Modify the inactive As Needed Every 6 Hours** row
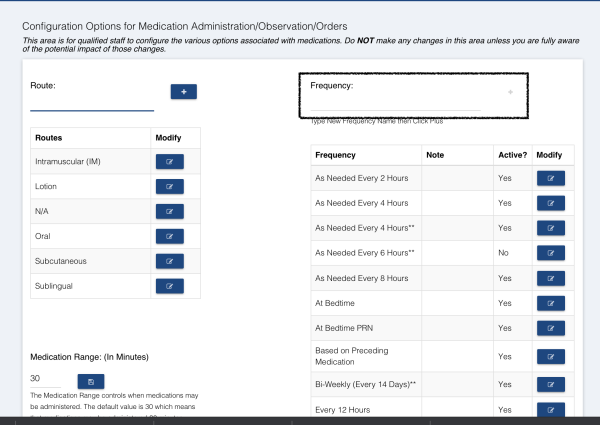 [550, 253]
